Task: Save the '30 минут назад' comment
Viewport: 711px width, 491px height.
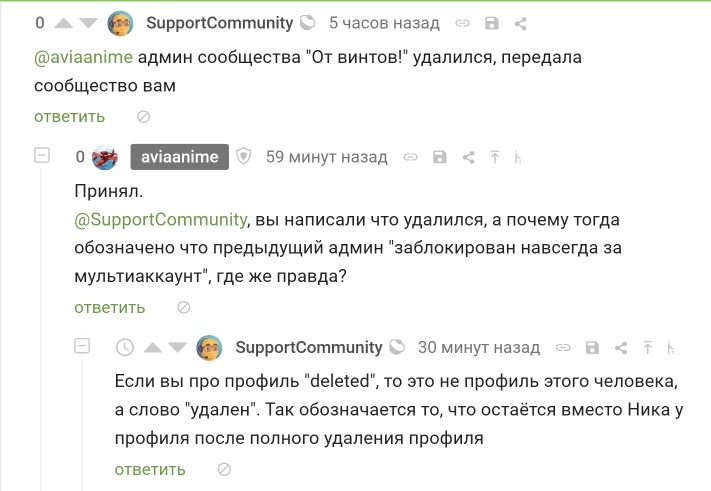Action: (x=591, y=348)
